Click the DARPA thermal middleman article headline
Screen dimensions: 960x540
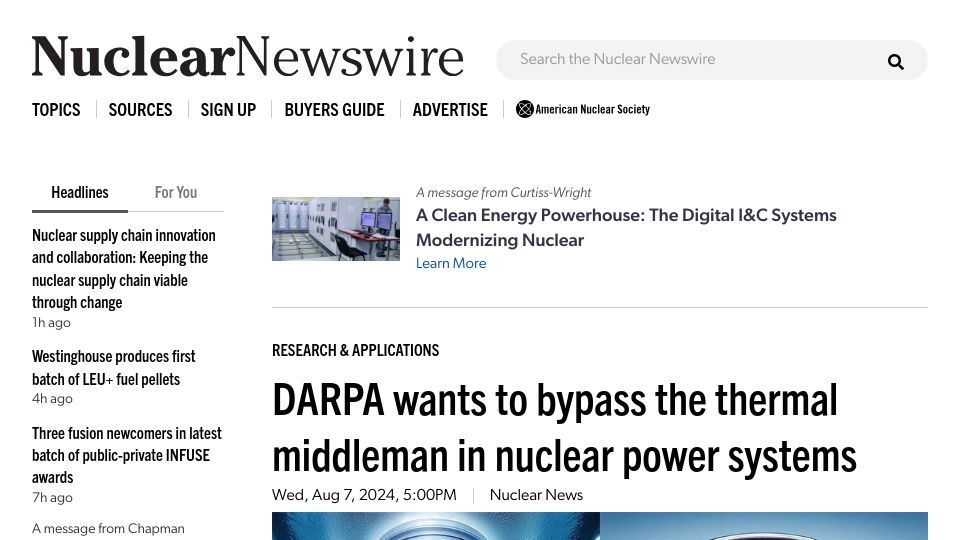click(564, 428)
